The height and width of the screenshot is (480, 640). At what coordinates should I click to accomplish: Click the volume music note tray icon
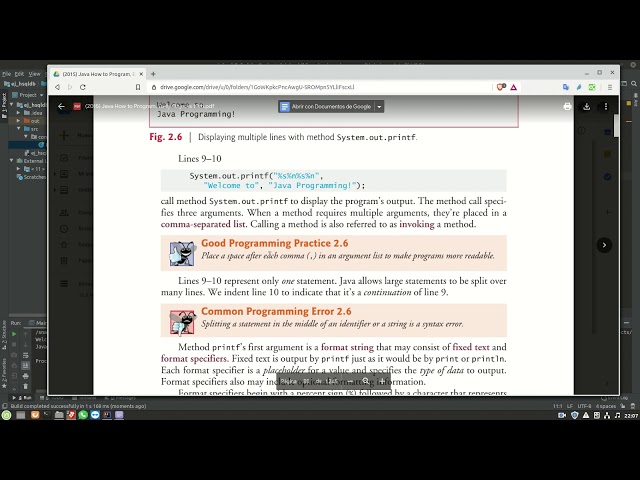coord(617,416)
